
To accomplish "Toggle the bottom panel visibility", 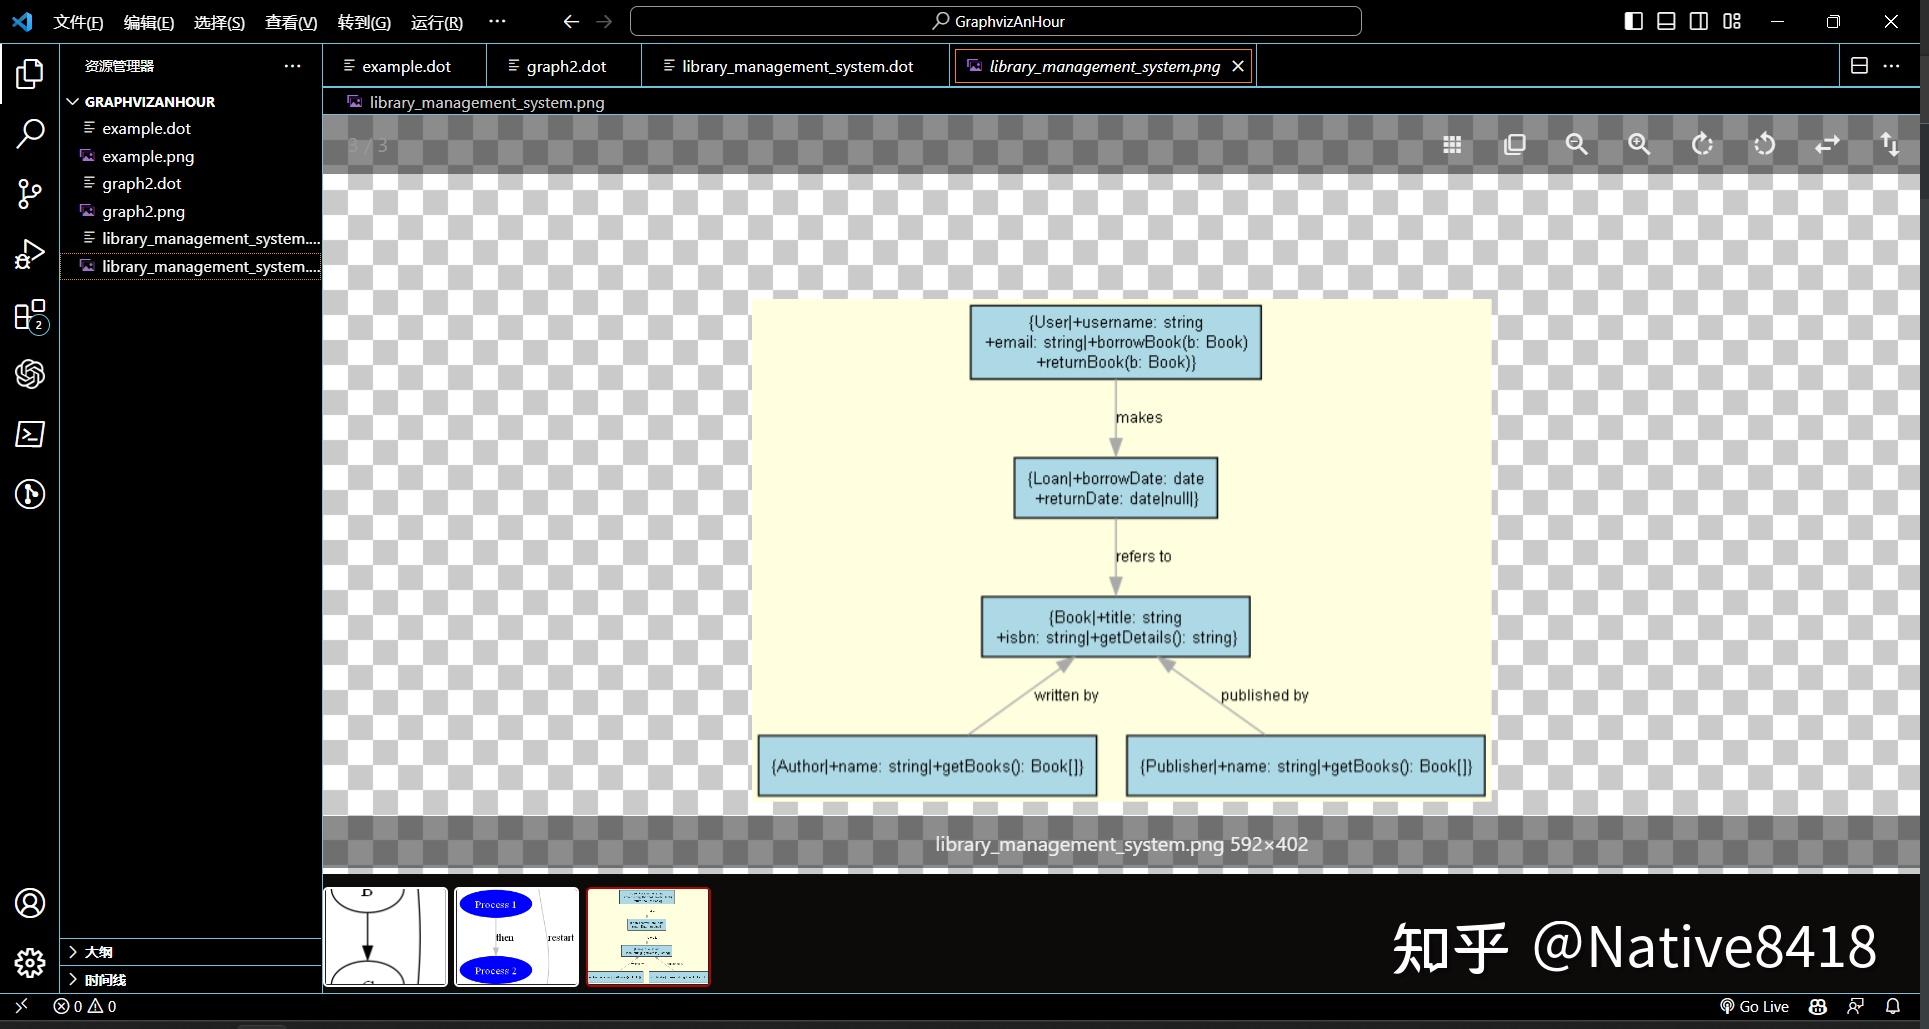I will pyautogui.click(x=1666, y=20).
